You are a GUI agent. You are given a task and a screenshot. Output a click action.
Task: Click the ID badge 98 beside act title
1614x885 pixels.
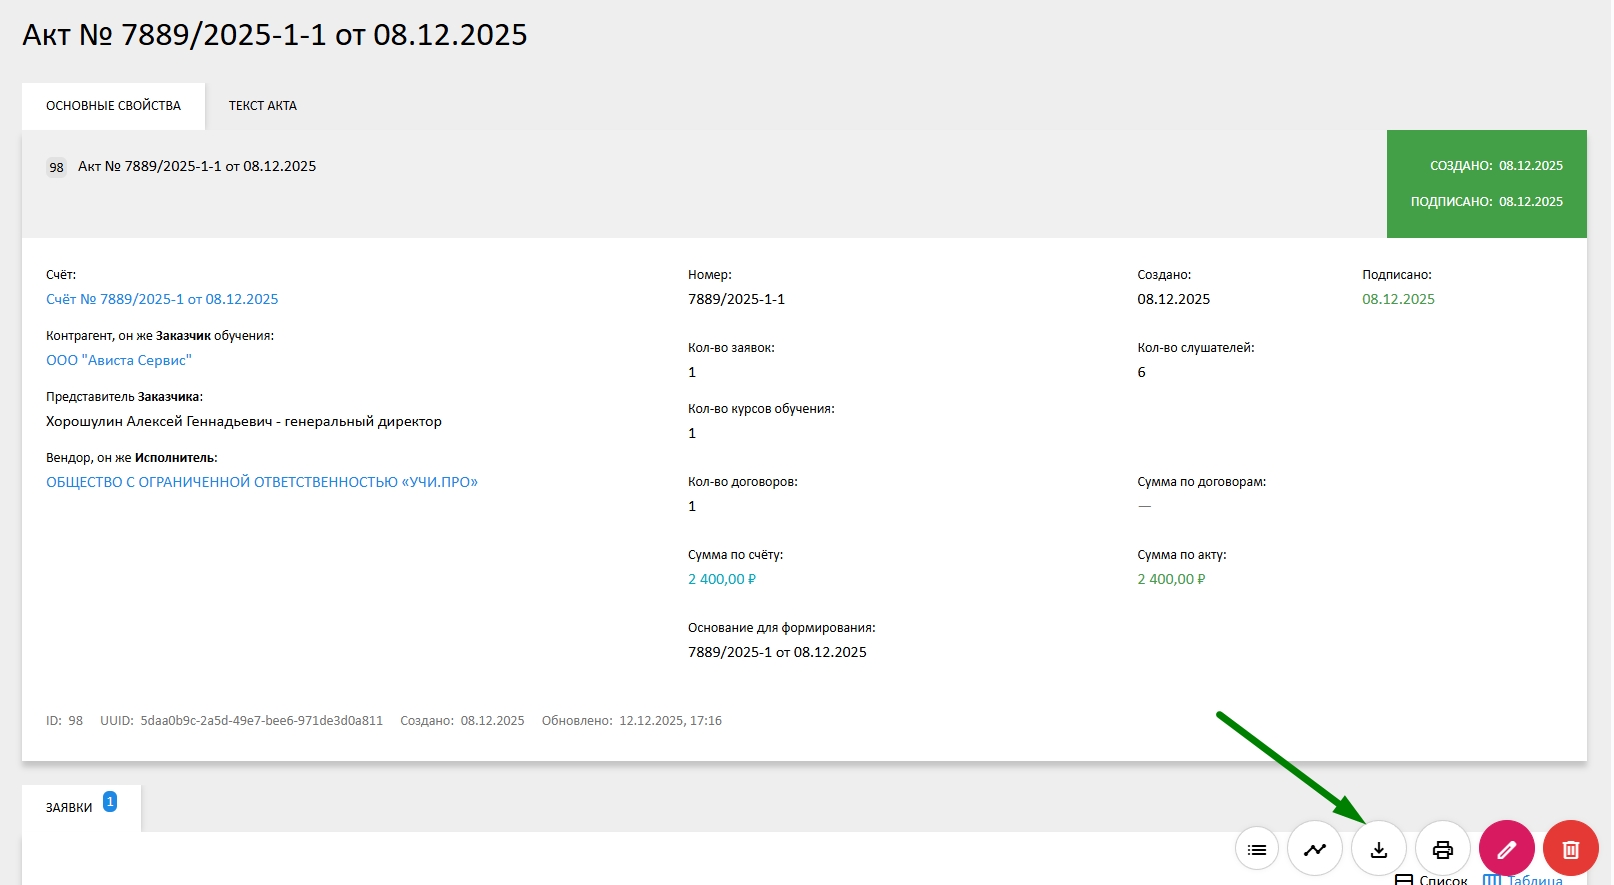(57, 167)
